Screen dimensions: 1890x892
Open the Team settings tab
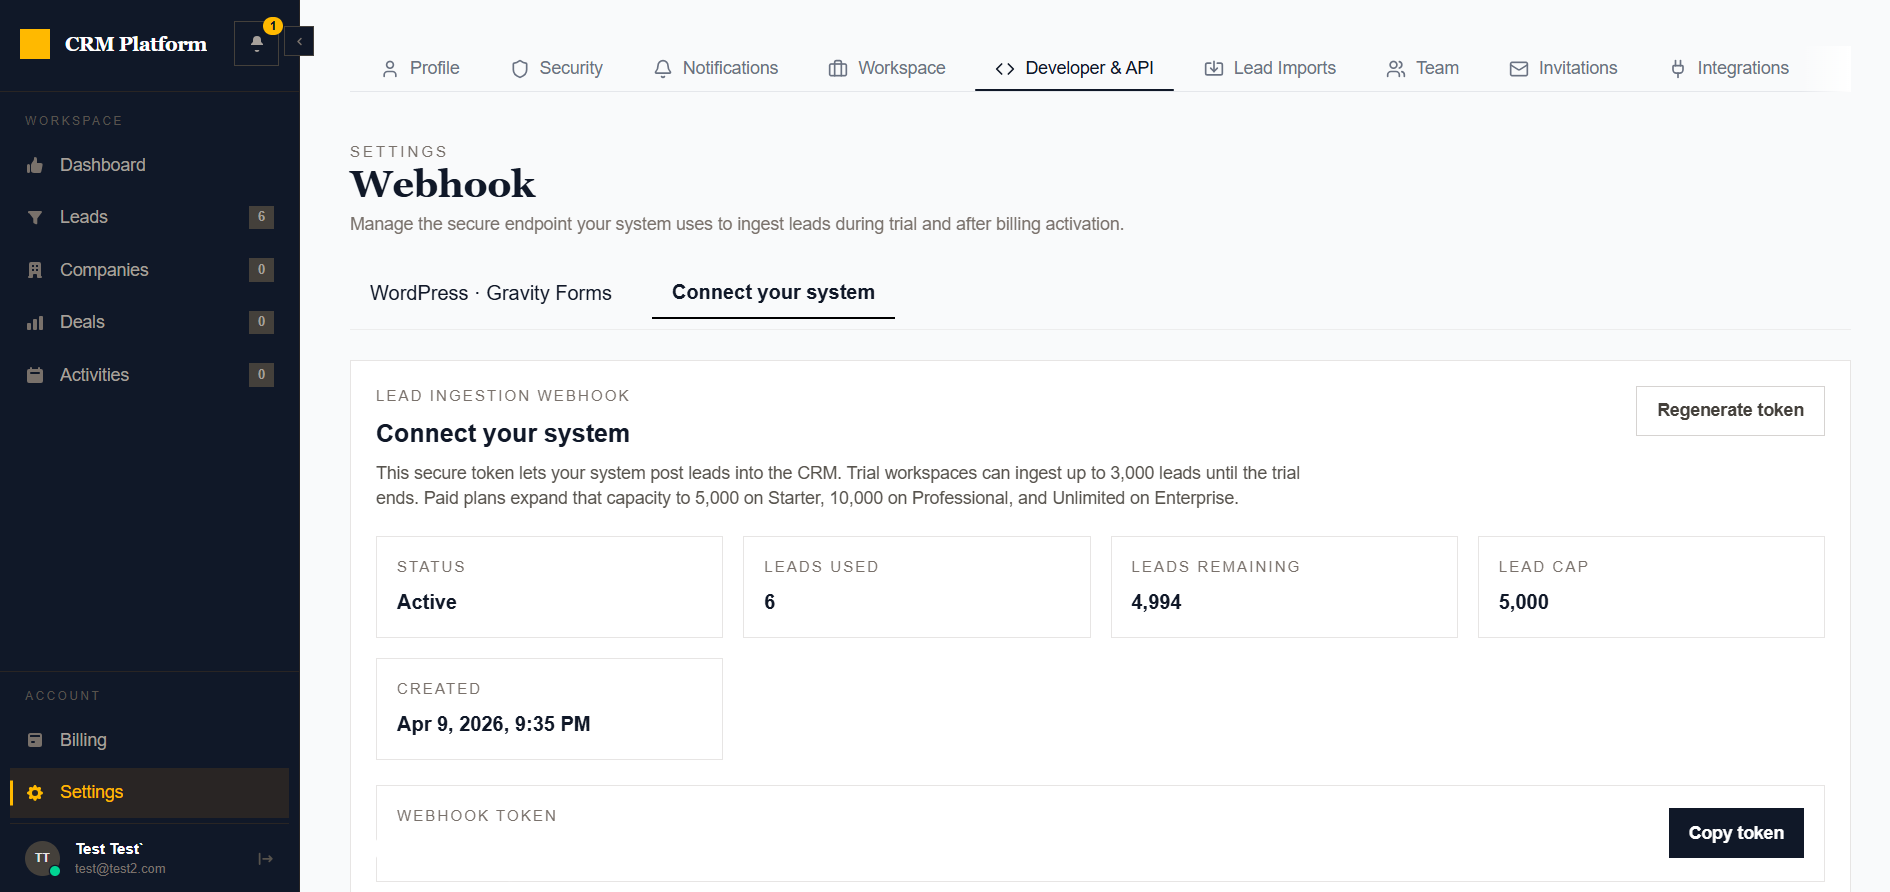(x=1422, y=68)
